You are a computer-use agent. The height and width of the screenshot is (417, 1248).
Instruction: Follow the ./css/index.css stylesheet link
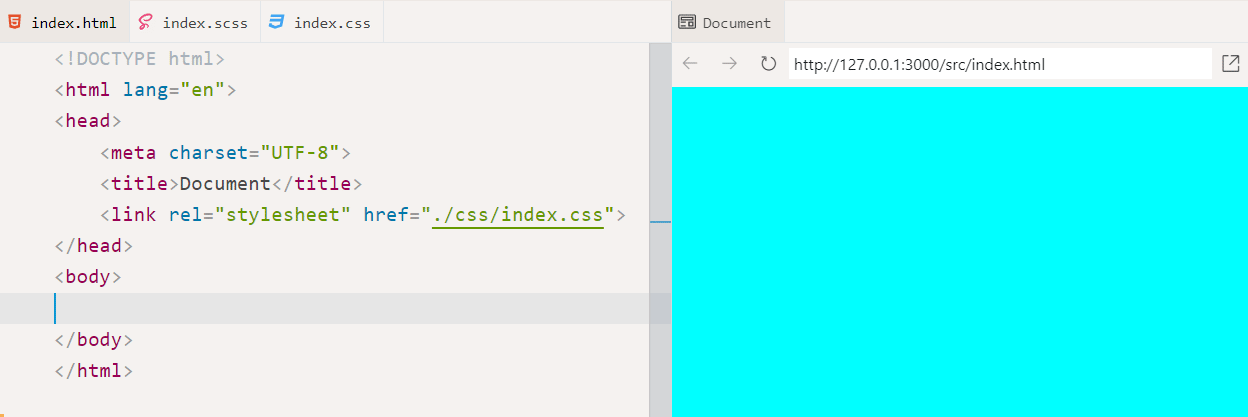(518, 215)
